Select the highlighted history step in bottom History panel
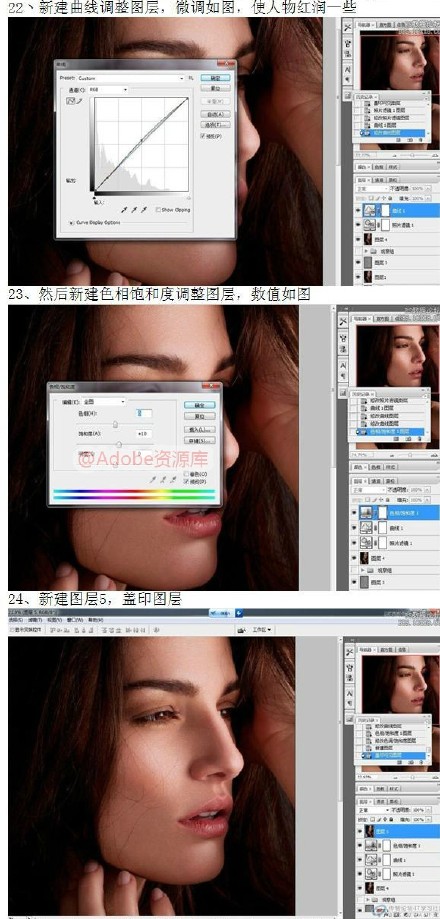The width and height of the screenshot is (440, 919). (393, 755)
